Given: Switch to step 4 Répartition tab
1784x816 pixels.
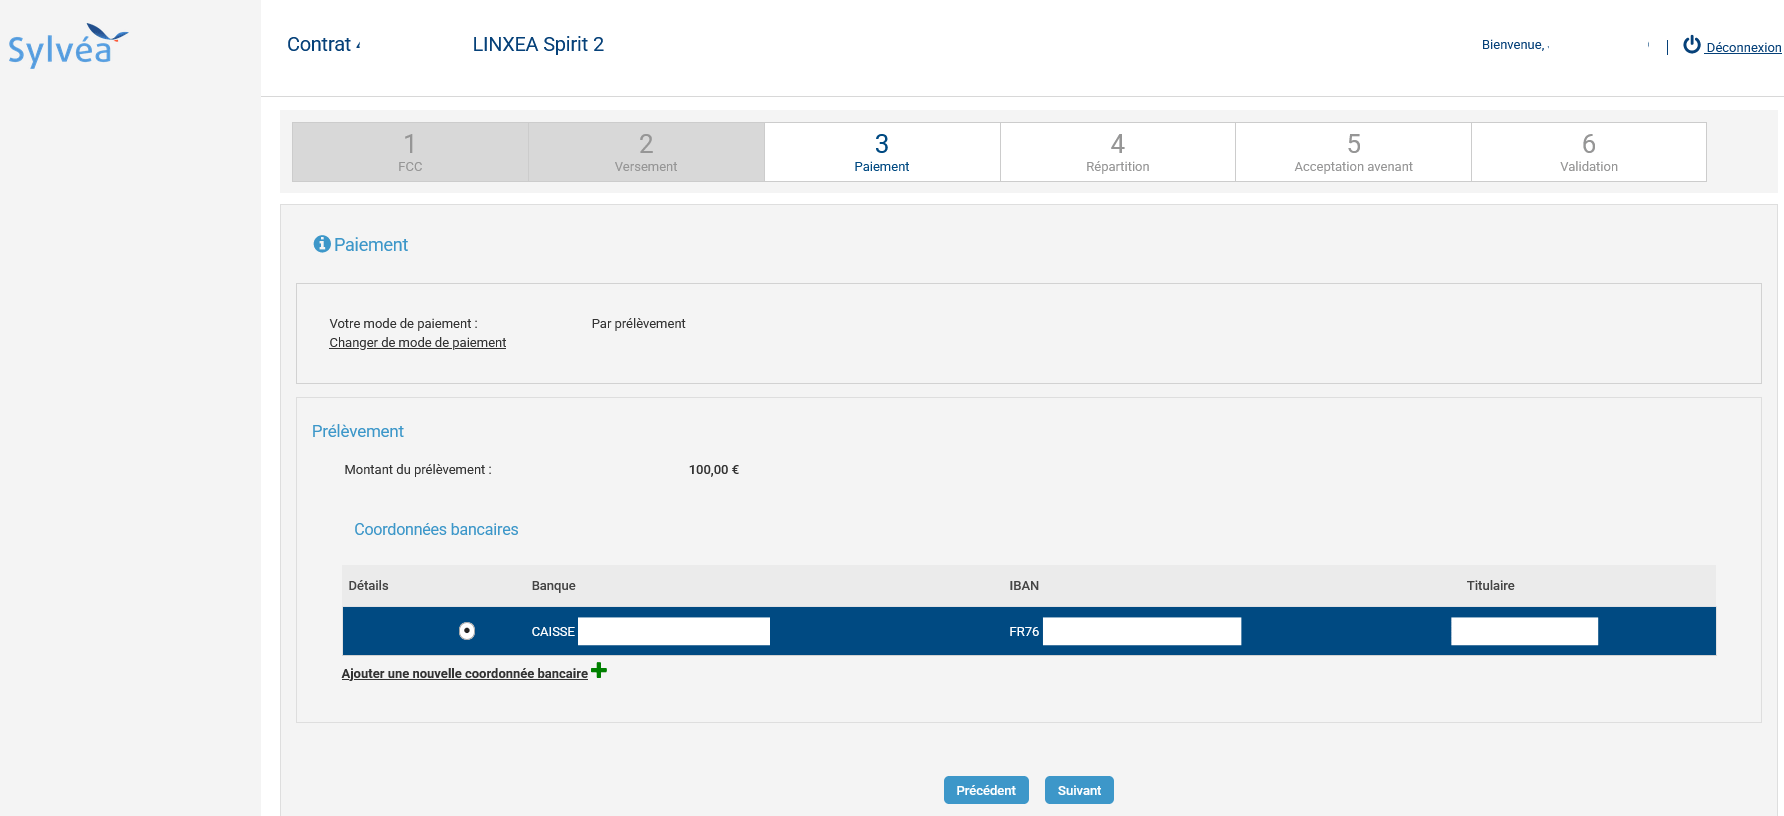Looking at the screenshot, I should click(1117, 152).
